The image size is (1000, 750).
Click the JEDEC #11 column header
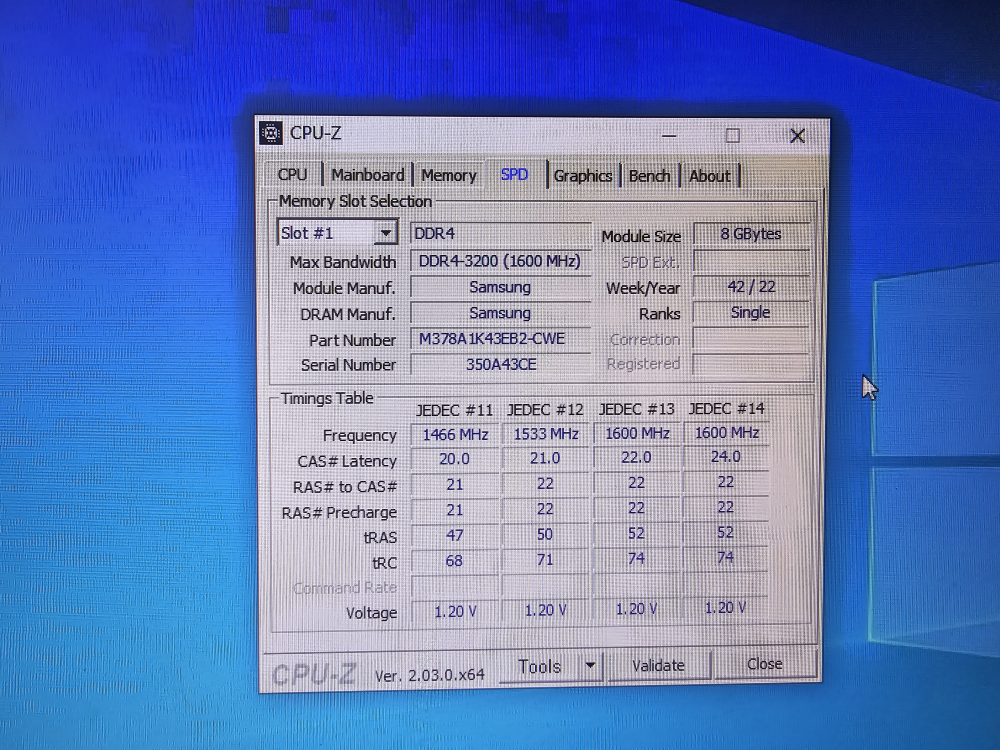tap(455, 410)
